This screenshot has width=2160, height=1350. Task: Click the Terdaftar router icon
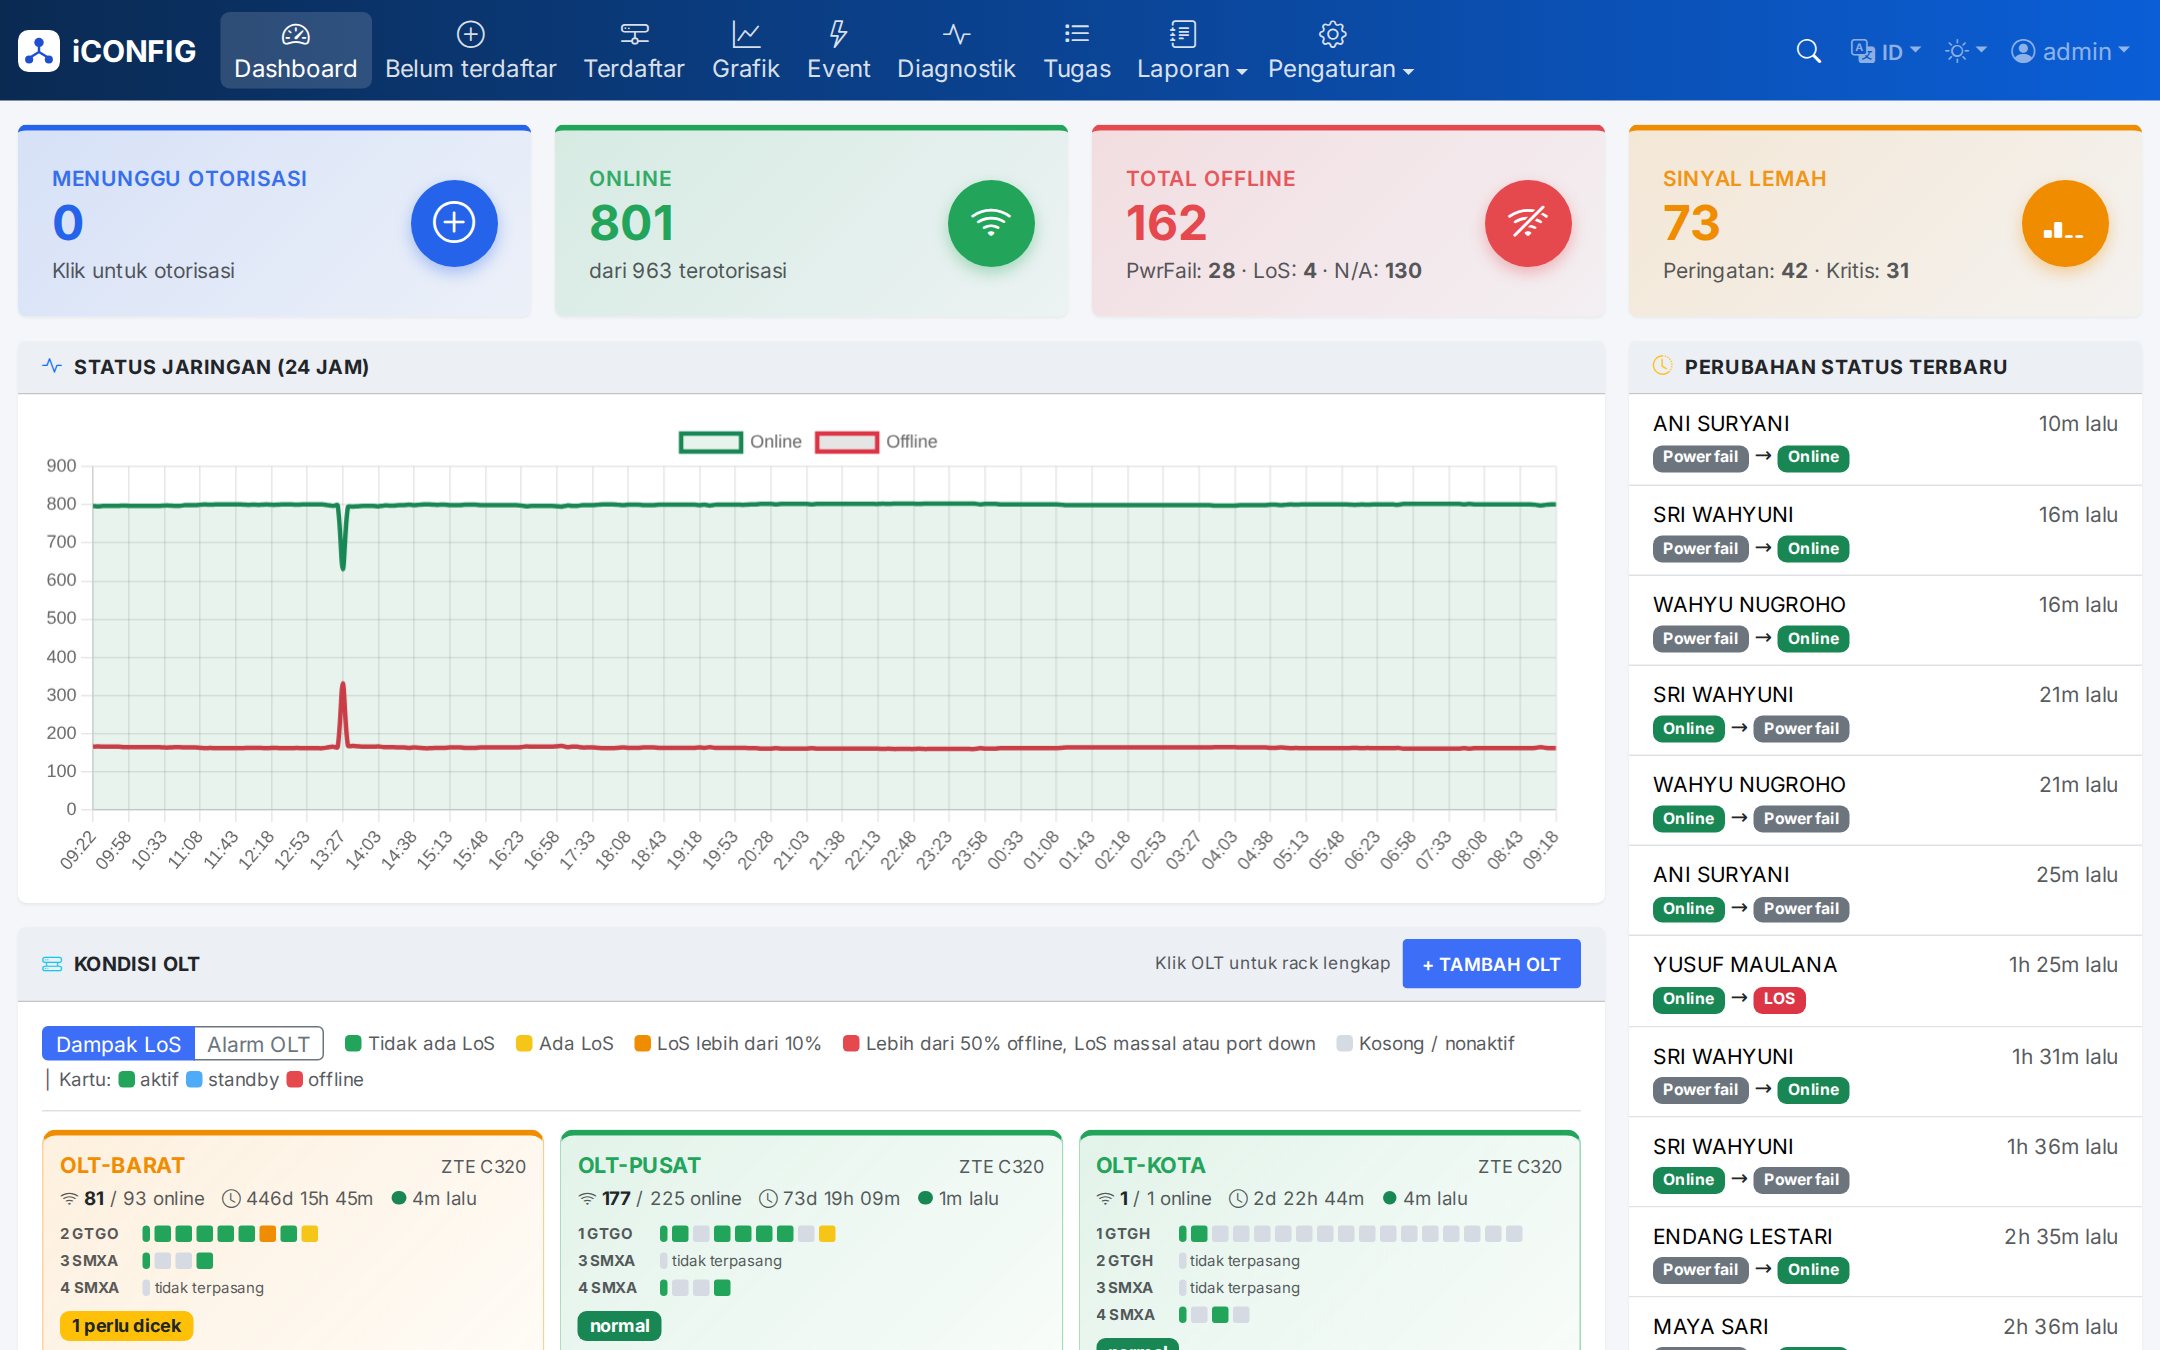click(634, 34)
